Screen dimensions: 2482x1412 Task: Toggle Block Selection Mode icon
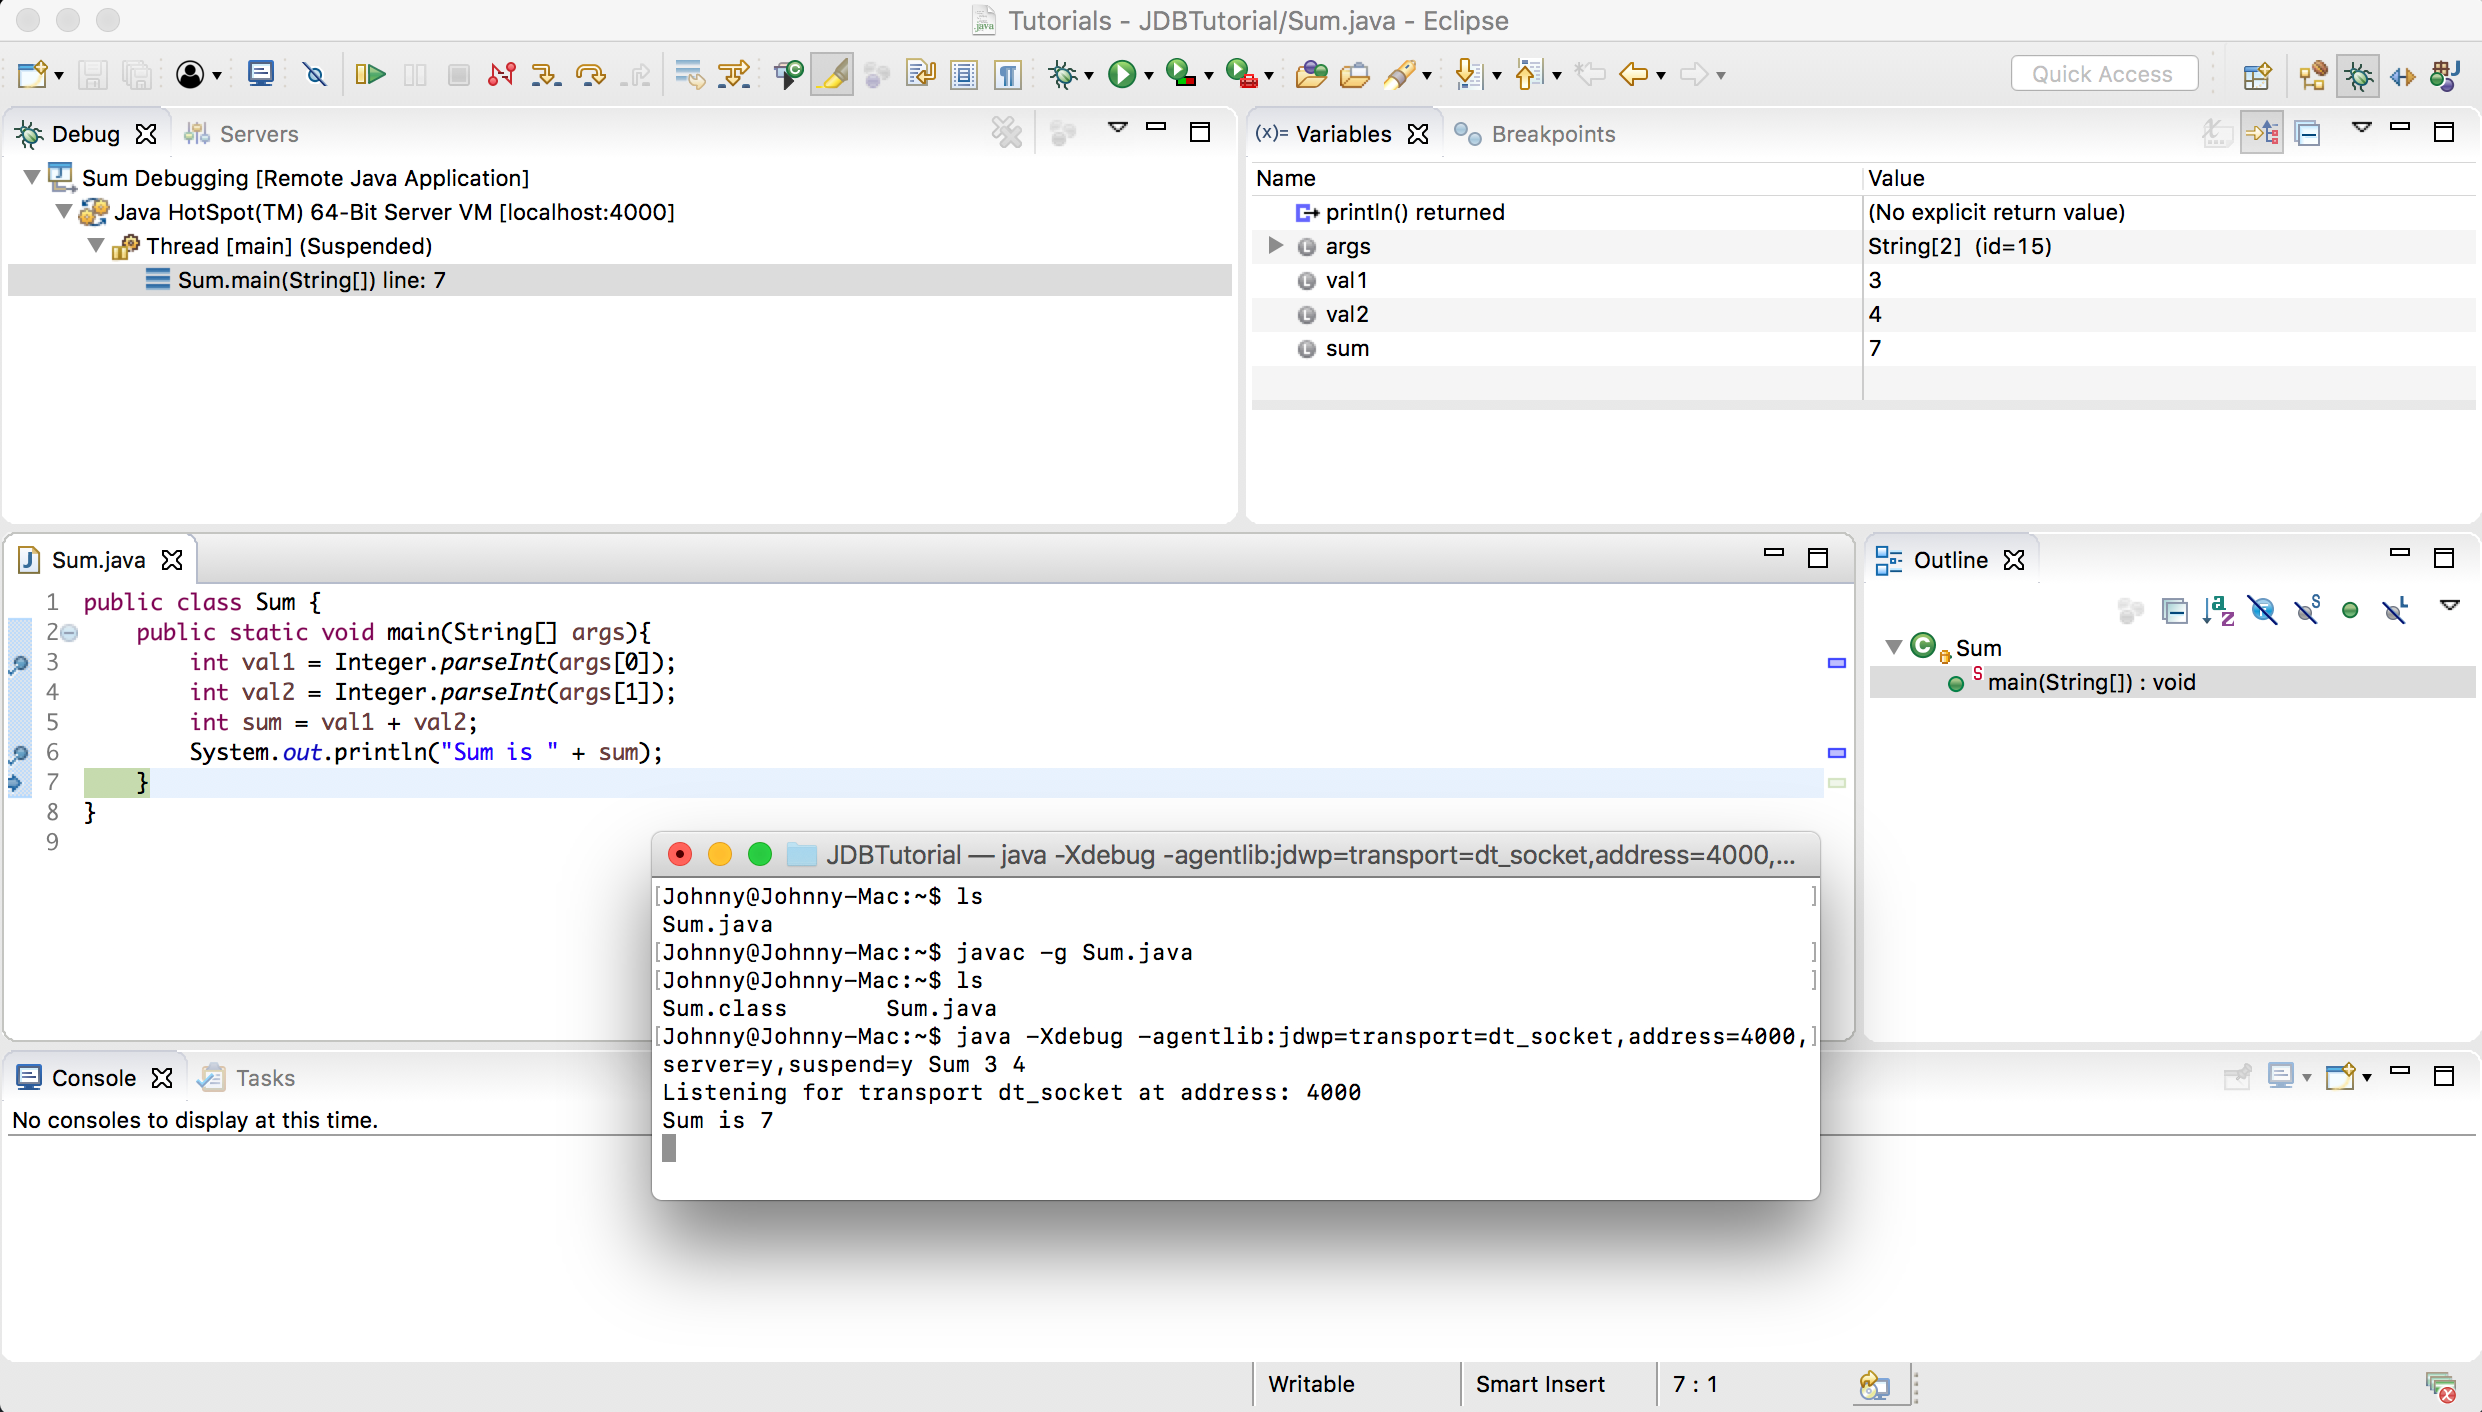(x=964, y=74)
